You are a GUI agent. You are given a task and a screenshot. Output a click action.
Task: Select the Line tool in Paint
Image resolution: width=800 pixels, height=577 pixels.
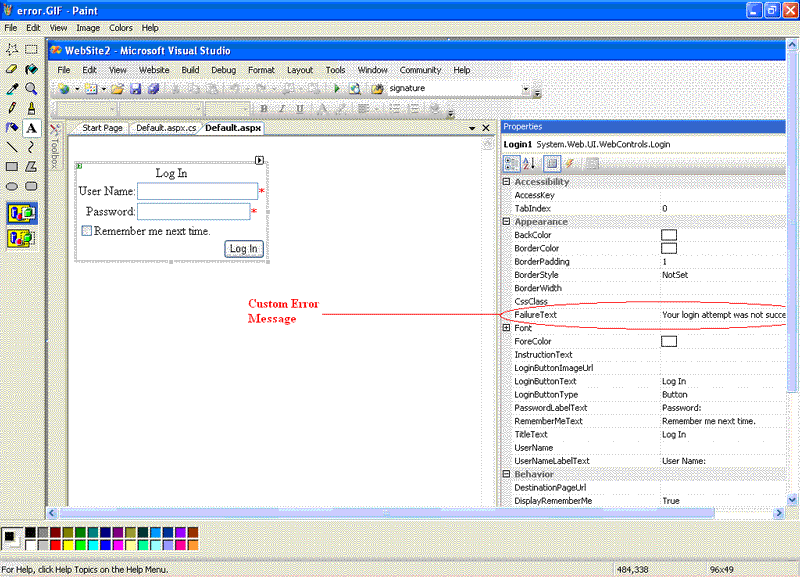point(12,147)
